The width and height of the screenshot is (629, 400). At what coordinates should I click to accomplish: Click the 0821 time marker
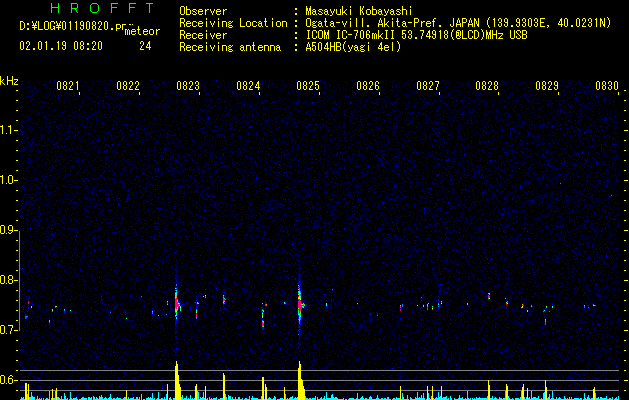click(67, 86)
